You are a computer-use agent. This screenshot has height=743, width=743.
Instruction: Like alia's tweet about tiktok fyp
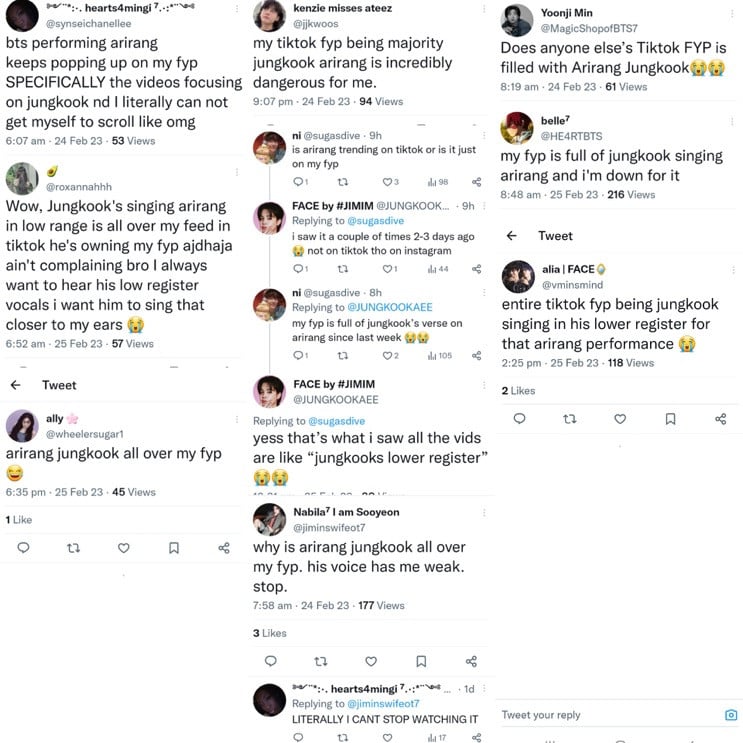pyautogui.click(x=620, y=419)
